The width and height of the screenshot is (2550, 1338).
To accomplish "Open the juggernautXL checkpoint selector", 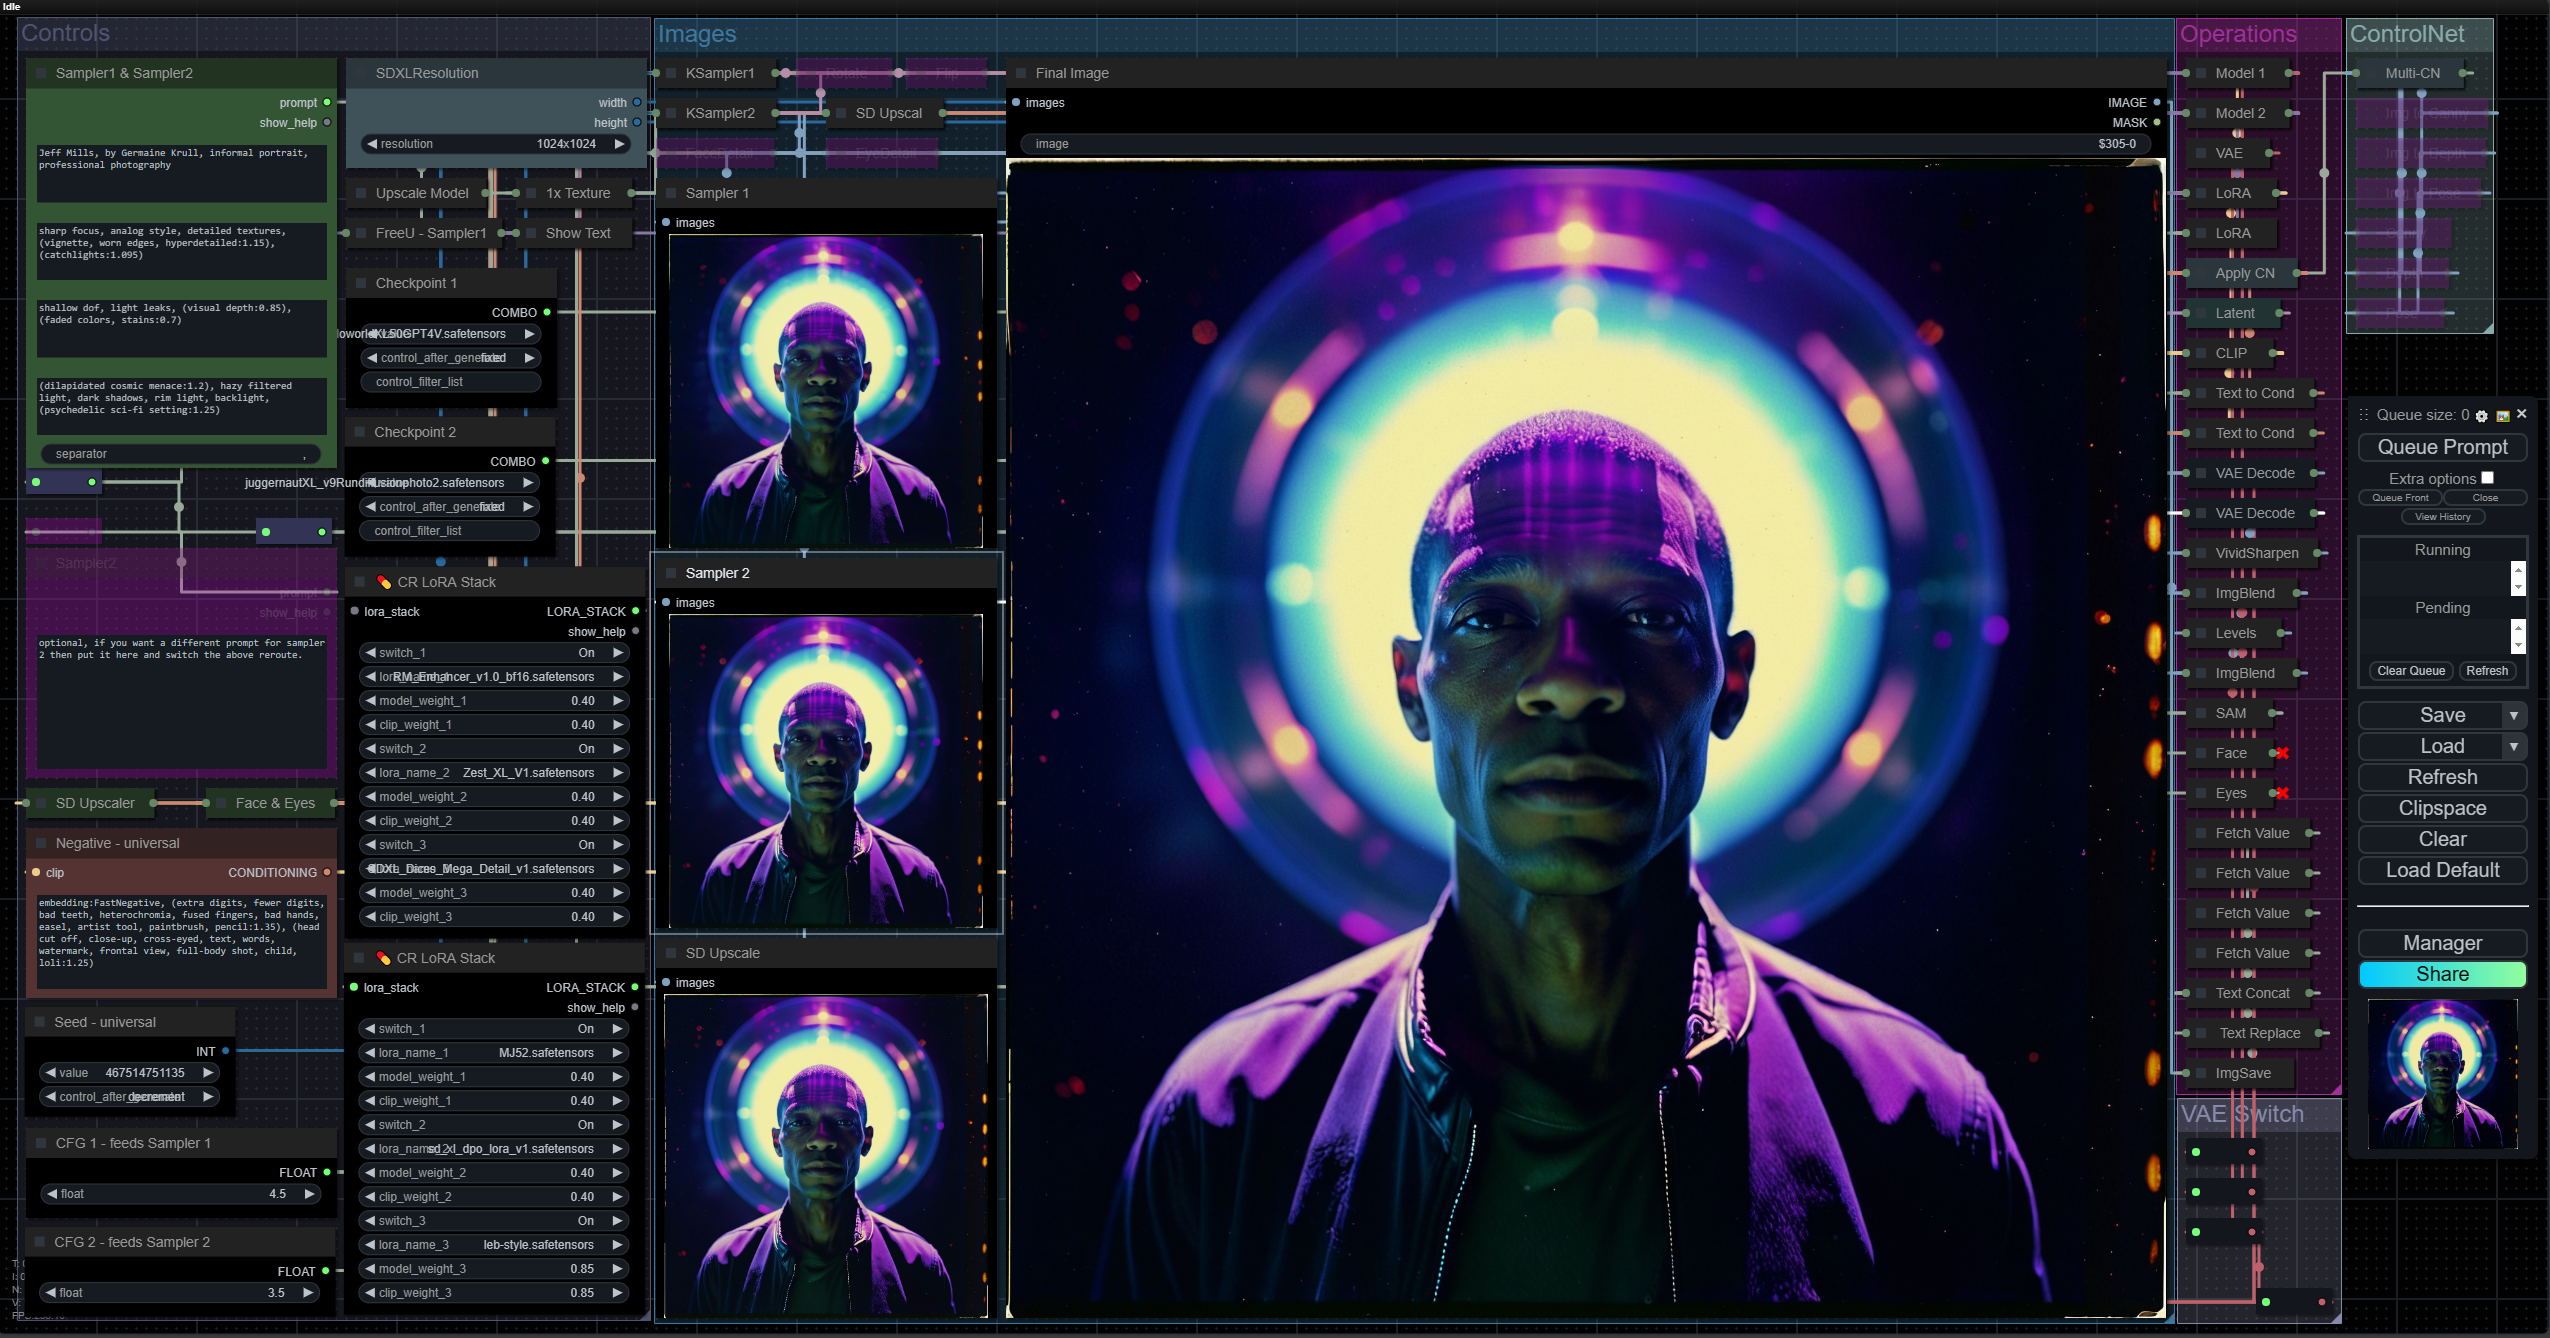I will tap(450, 483).
